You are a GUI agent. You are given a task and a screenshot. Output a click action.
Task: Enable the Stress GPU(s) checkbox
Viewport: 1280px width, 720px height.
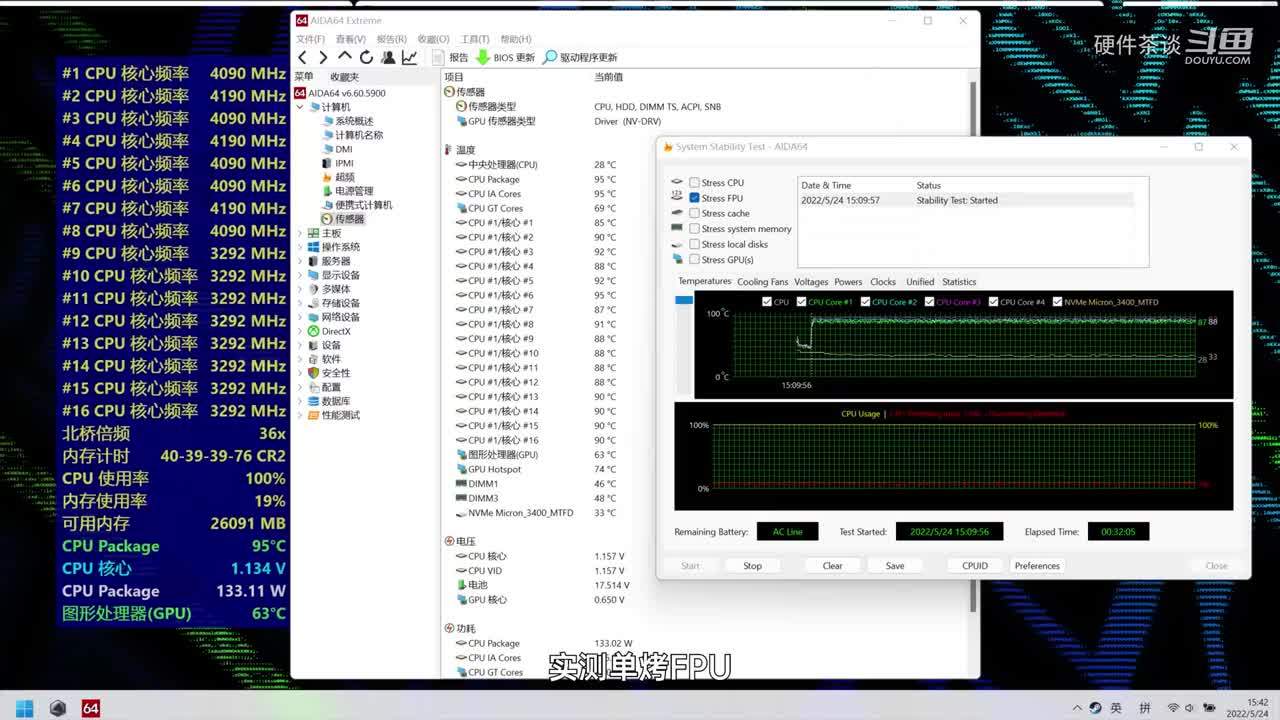694,260
